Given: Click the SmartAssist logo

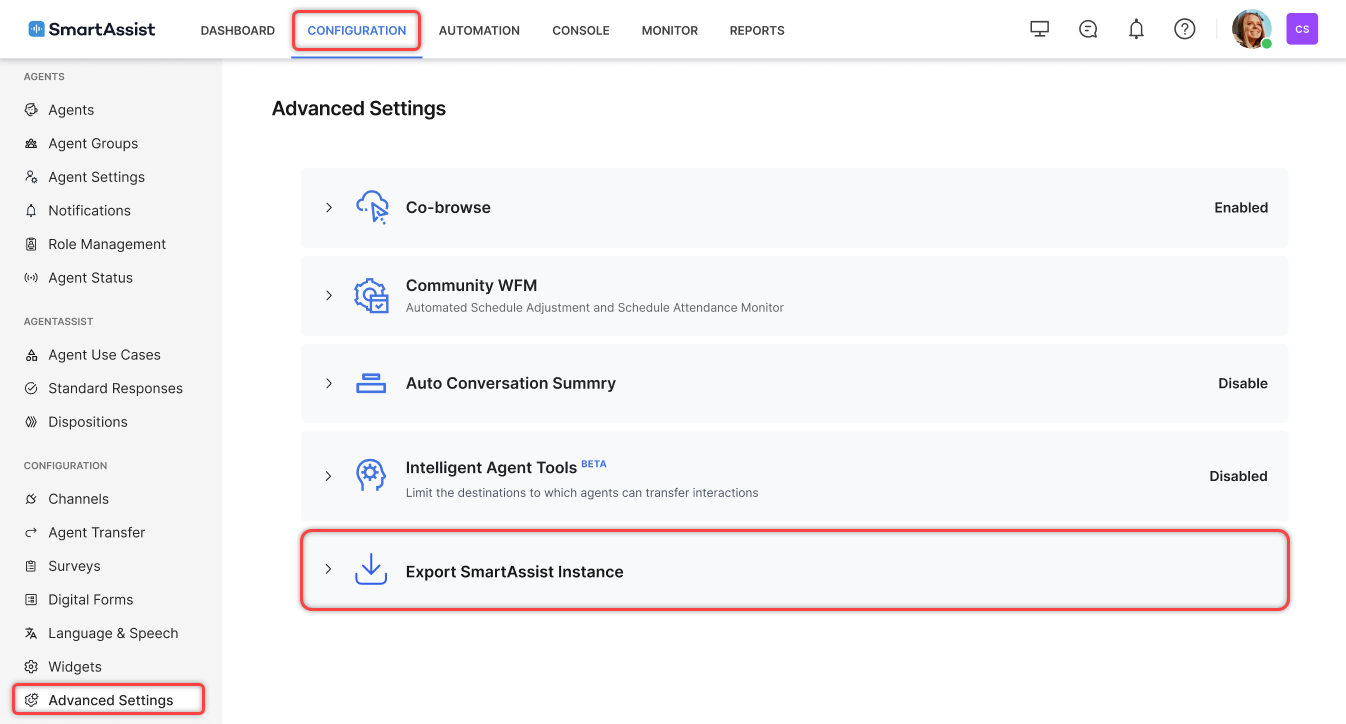Looking at the screenshot, I should [92, 30].
